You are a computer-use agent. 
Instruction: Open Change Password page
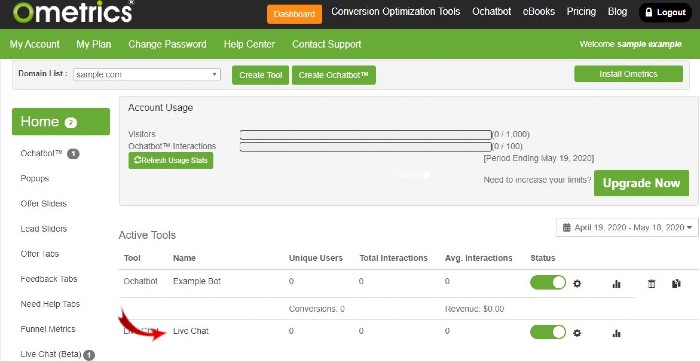167,44
